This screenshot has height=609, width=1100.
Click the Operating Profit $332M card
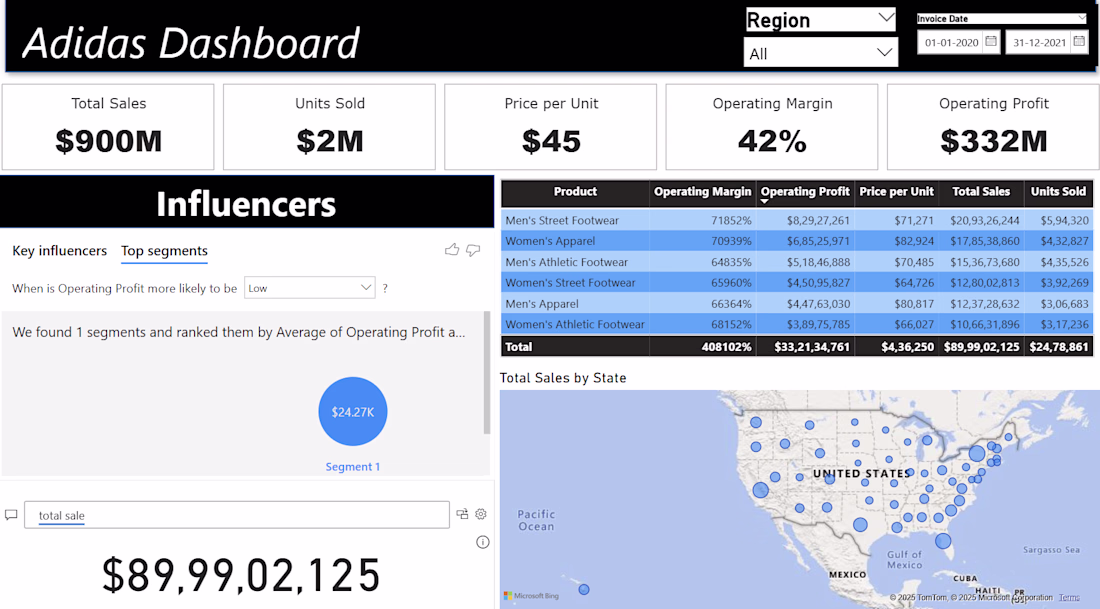pyautogui.click(x=993, y=127)
